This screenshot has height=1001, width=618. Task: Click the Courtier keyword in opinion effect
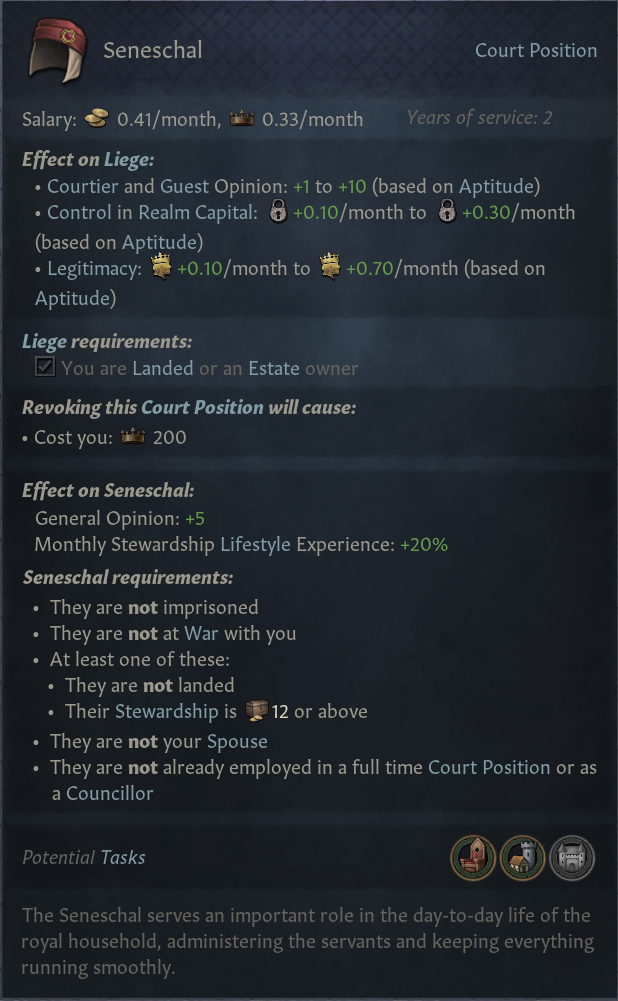(x=83, y=186)
